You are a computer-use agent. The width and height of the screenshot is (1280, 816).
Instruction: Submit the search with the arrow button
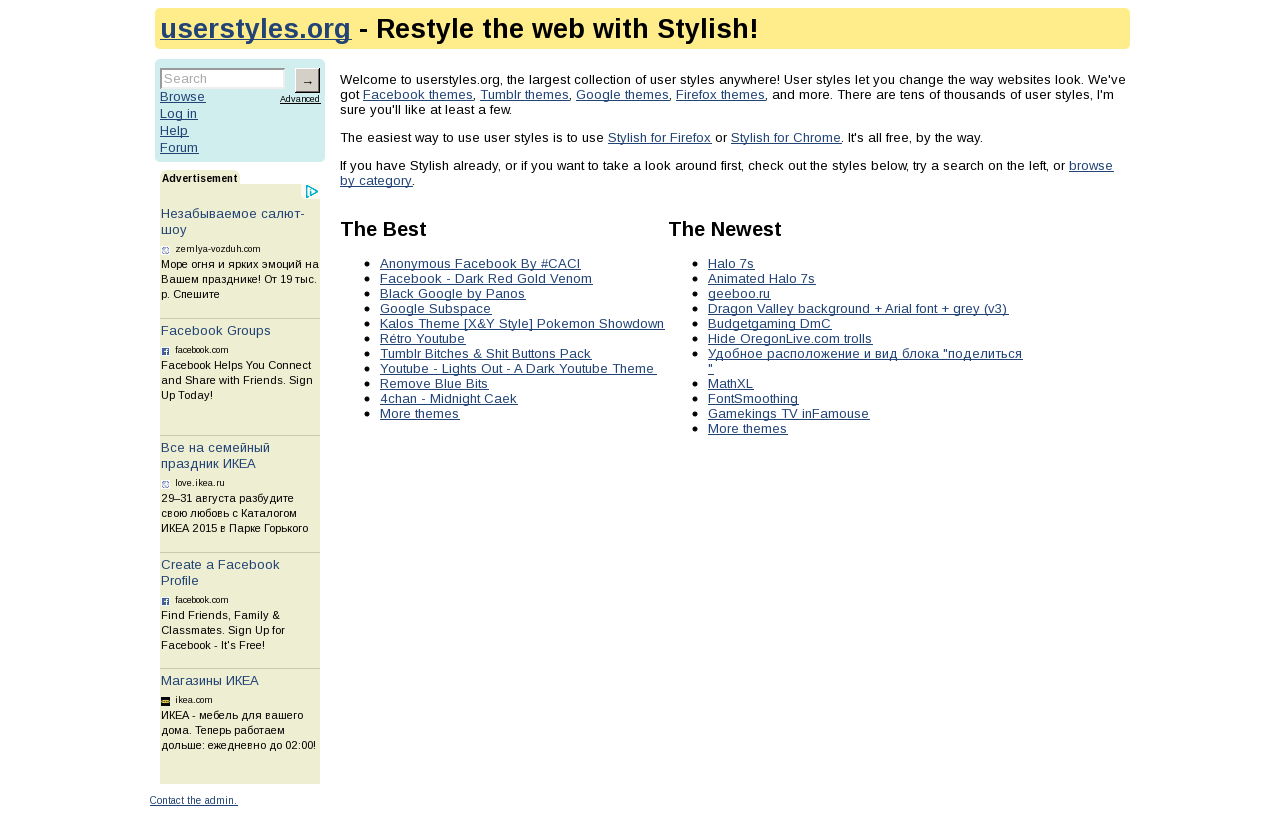coord(307,81)
